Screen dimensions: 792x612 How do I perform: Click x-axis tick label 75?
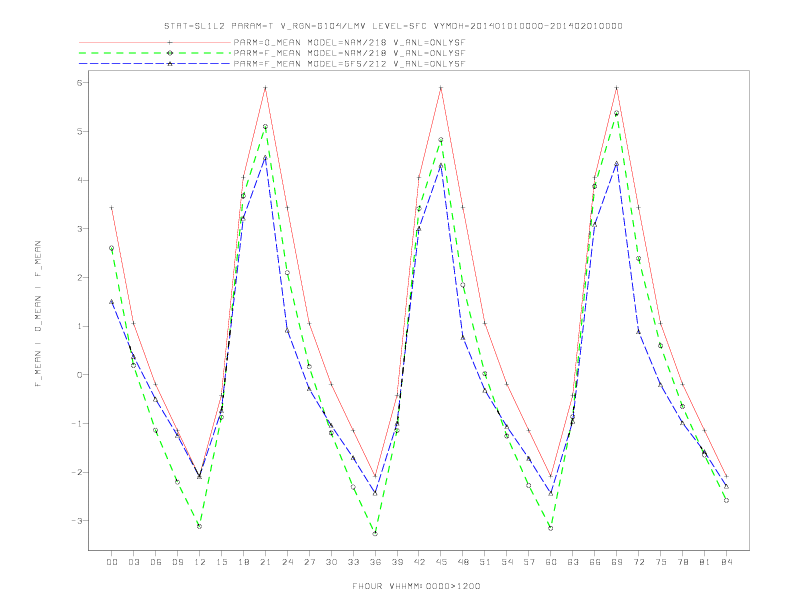pos(661,562)
